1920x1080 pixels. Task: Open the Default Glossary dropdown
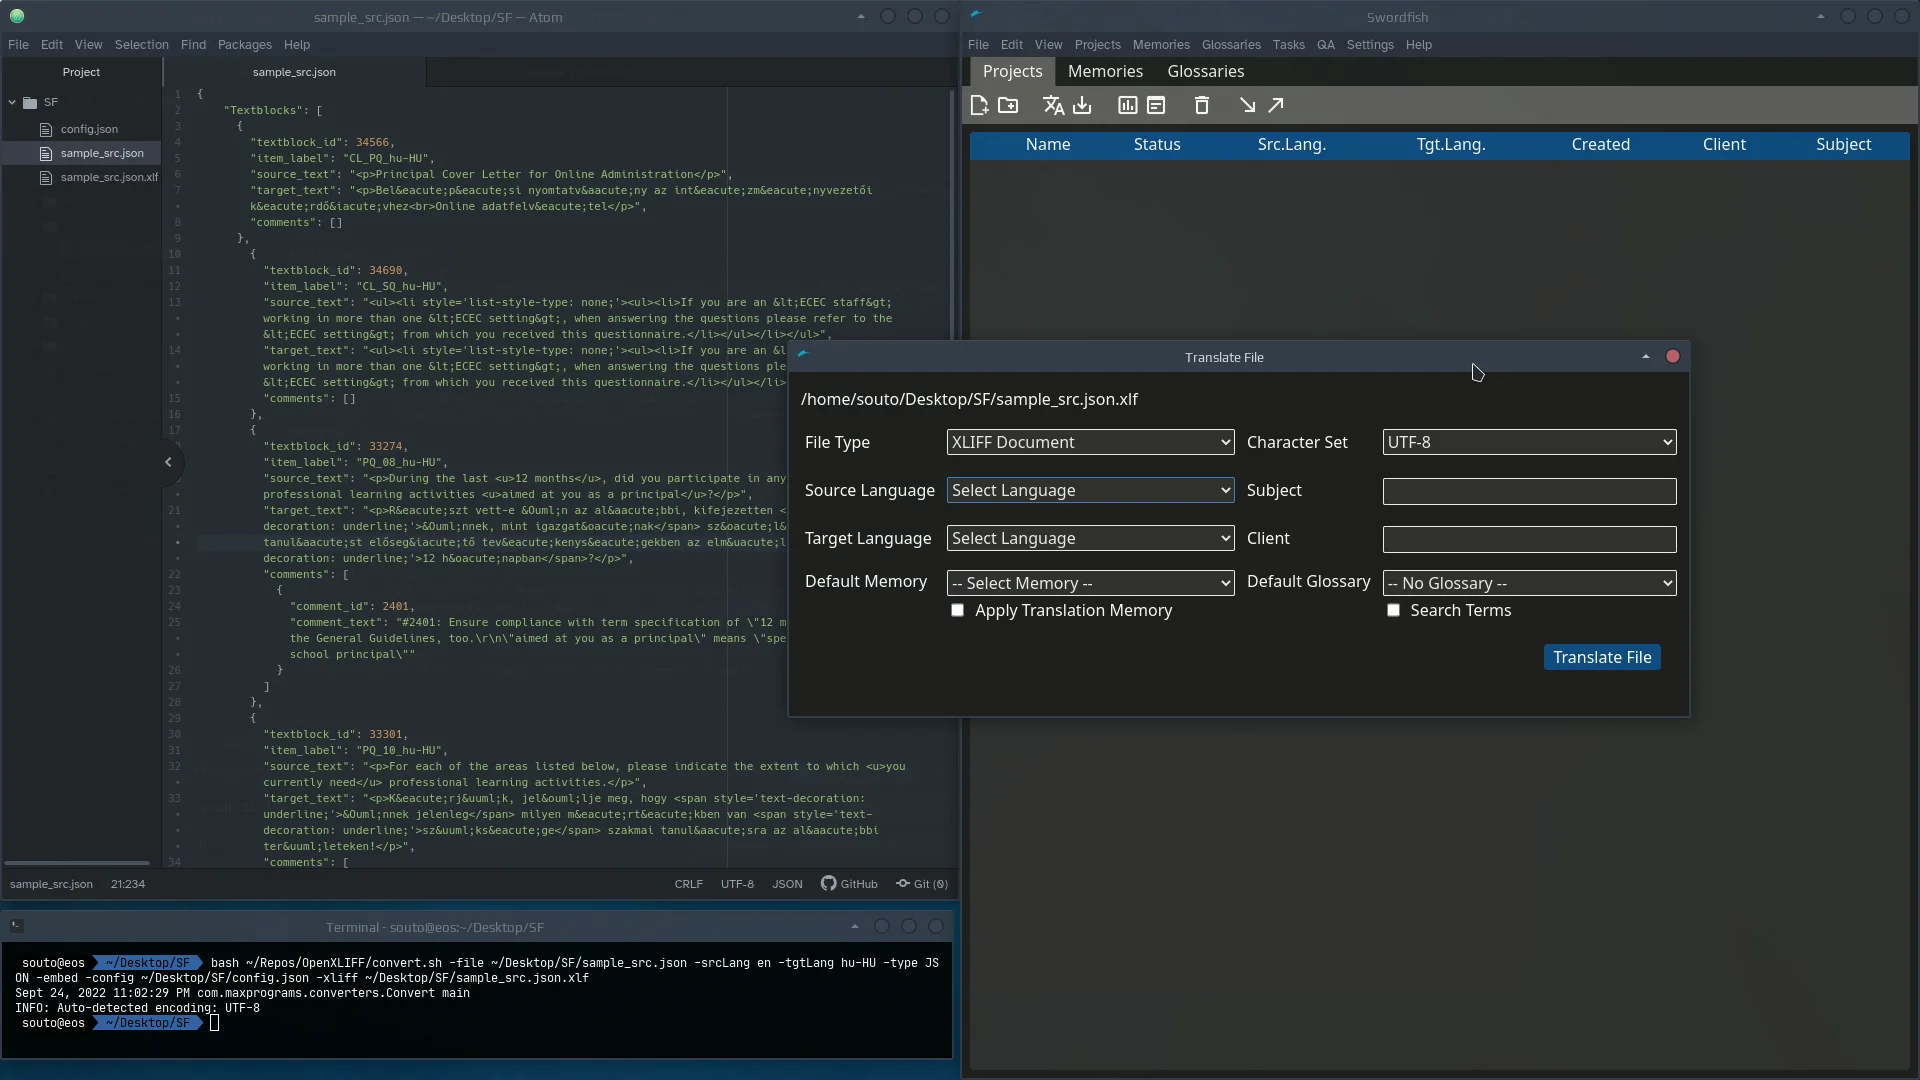[x=1529, y=582]
